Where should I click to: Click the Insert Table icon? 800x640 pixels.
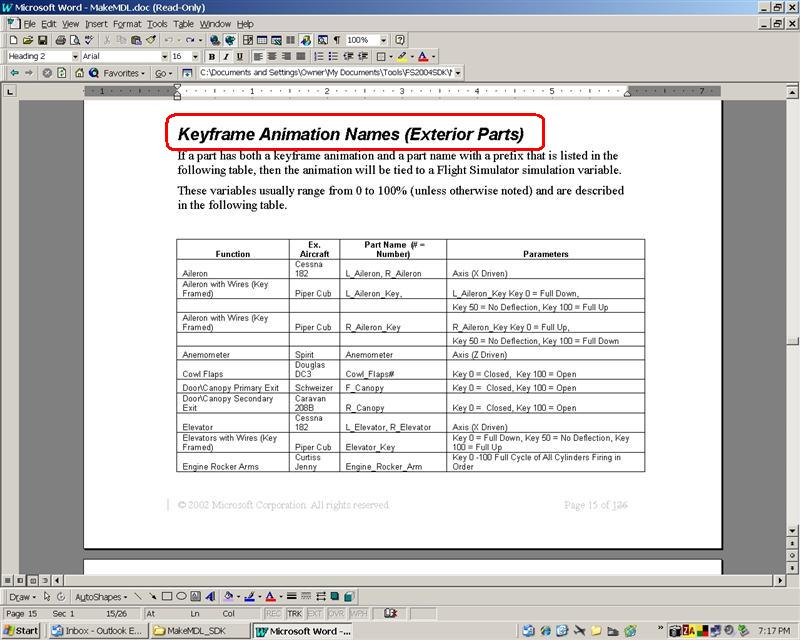pyautogui.click(x=262, y=40)
